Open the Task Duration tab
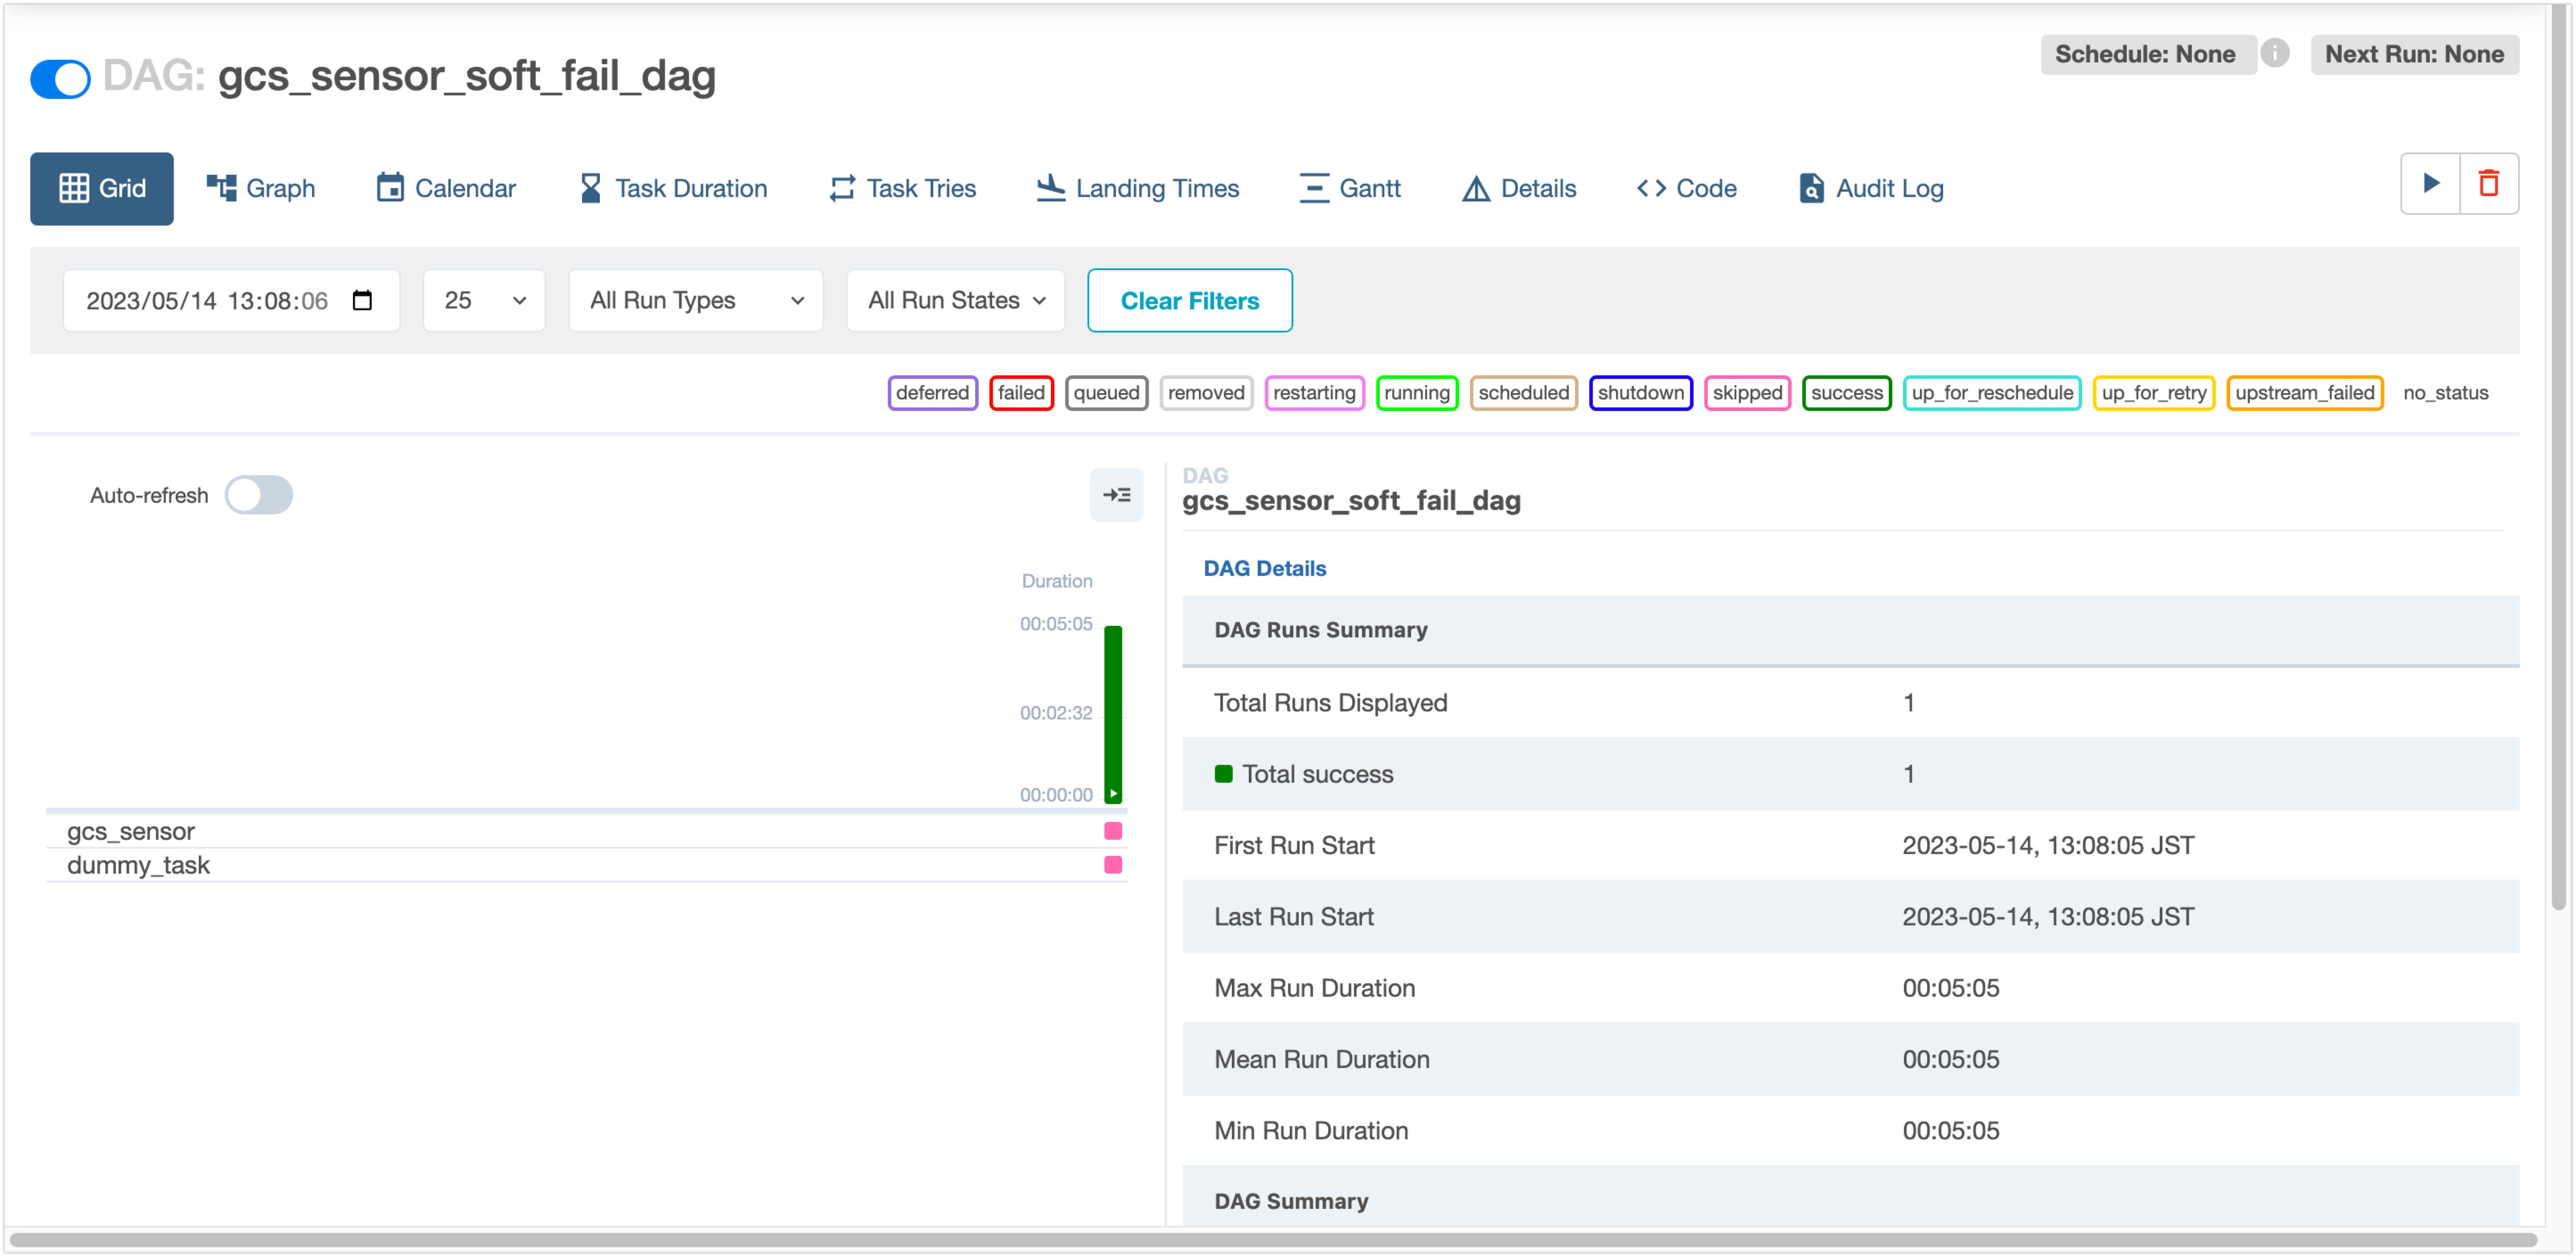Image resolution: width=2576 pixels, height=1257 pixels. pyautogui.click(x=673, y=188)
